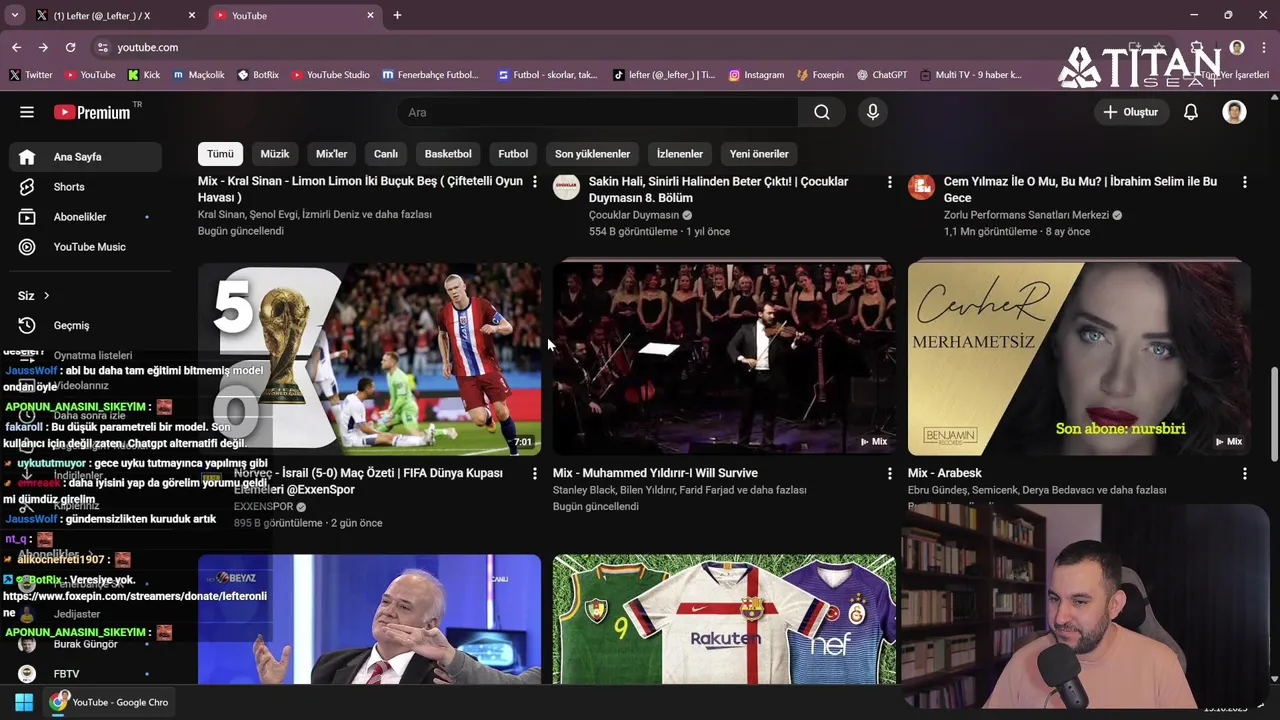Open the YouTube Studio bookmark

pyautogui.click(x=330, y=75)
